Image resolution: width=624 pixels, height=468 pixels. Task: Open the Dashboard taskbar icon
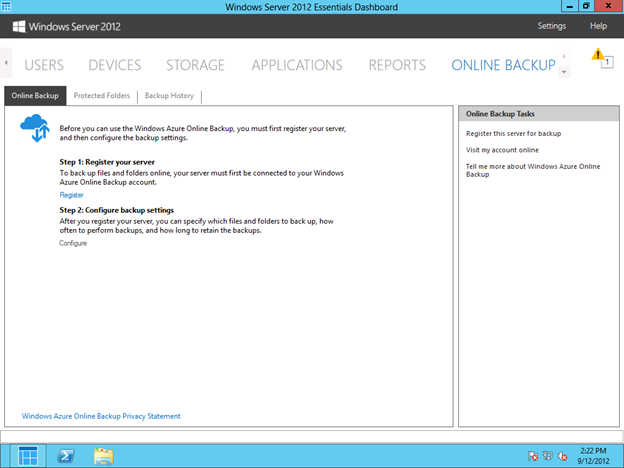tap(28, 456)
